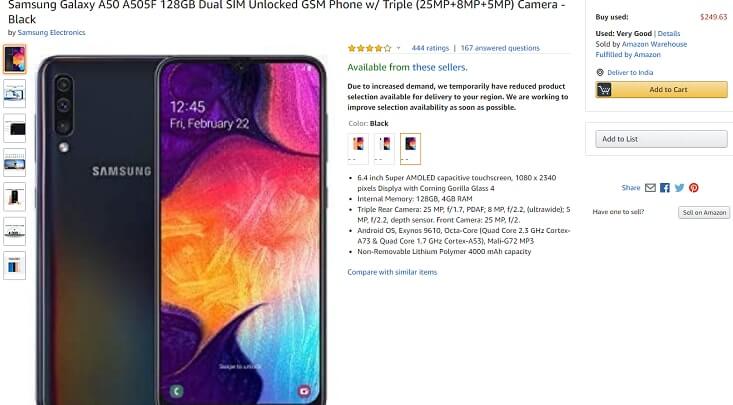Select the Black color variant swatch
This screenshot has width=733, height=405.
(x=410, y=148)
